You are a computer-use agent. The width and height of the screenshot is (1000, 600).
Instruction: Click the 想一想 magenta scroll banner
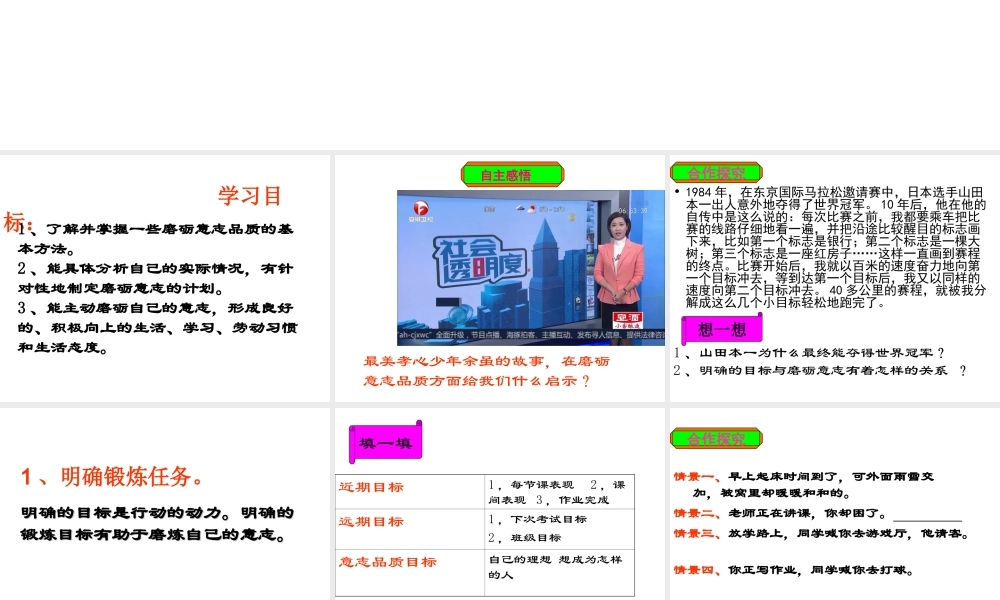pos(722,330)
